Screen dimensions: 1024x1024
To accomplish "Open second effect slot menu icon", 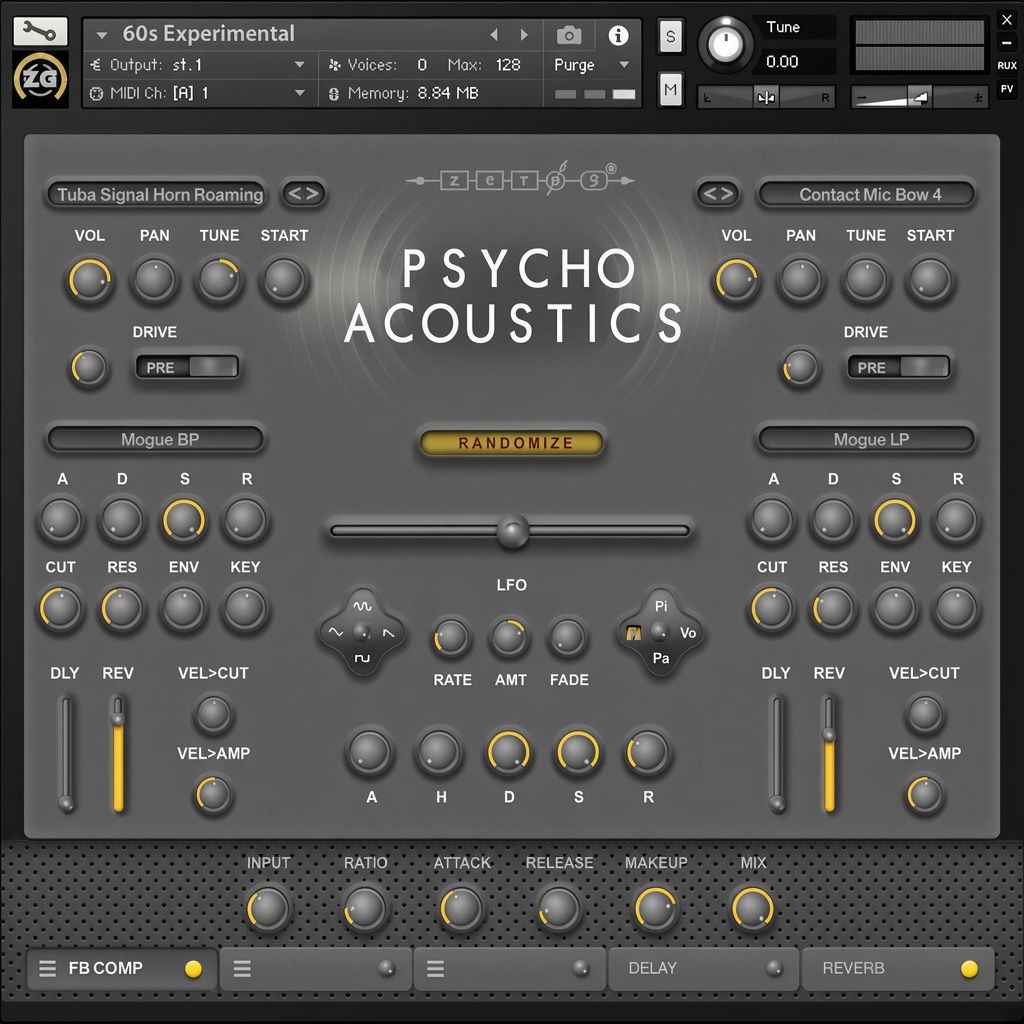I will (242, 968).
